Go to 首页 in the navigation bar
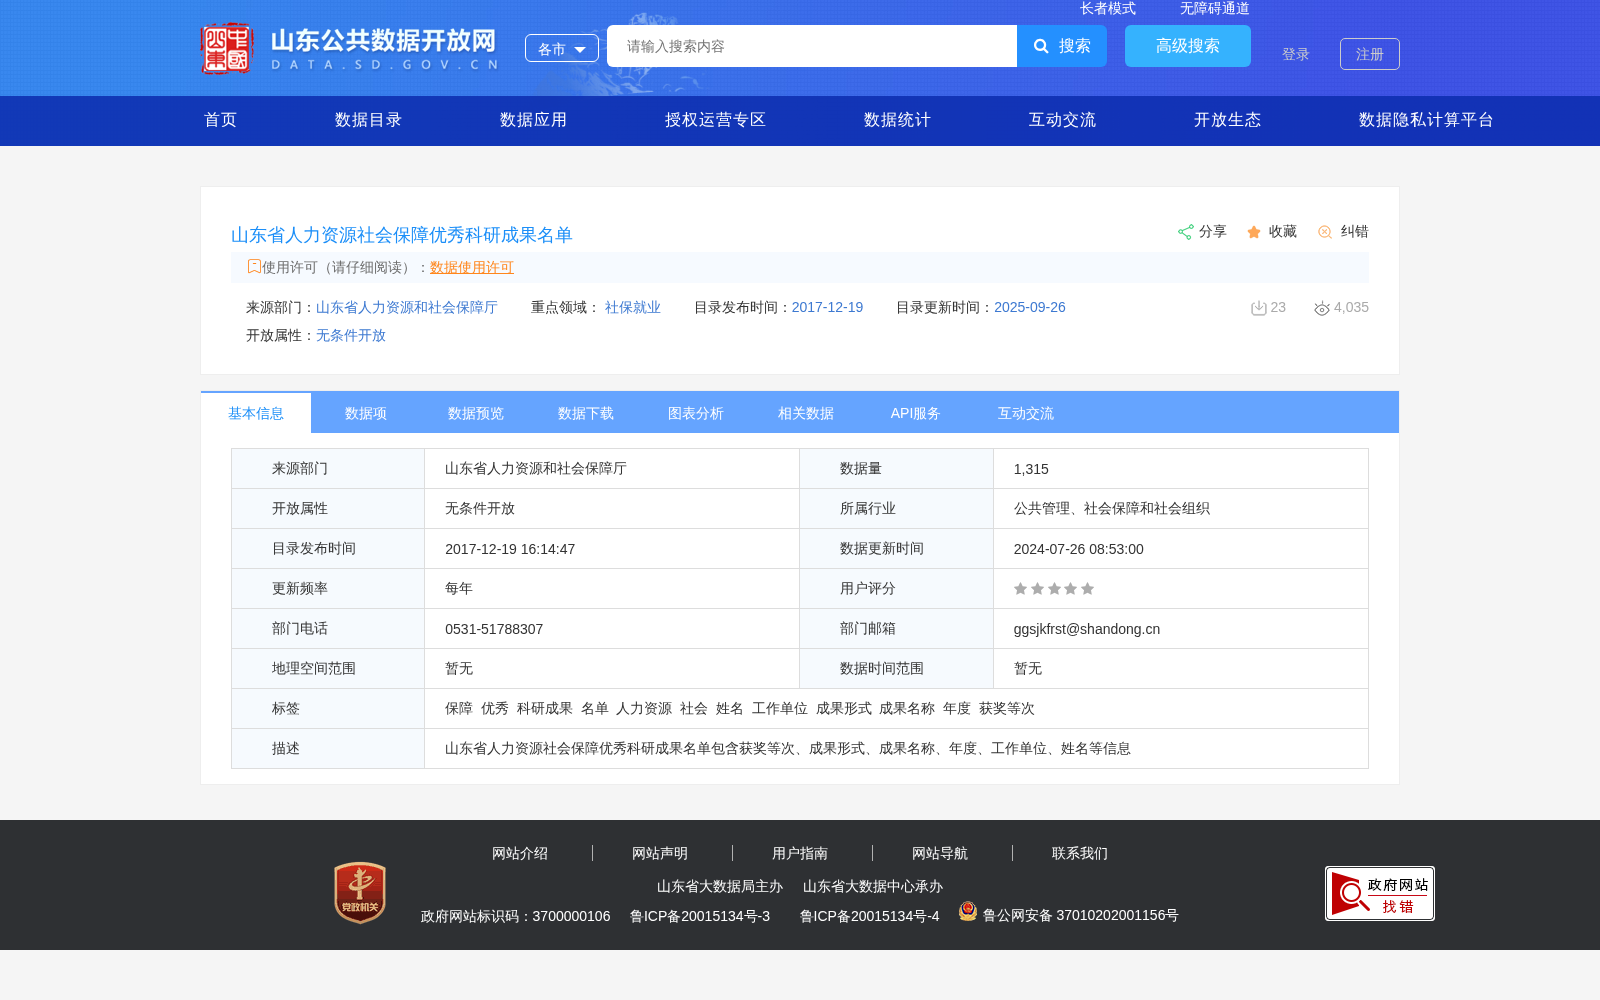This screenshot has width=1600, height=1000. (221, 120)
